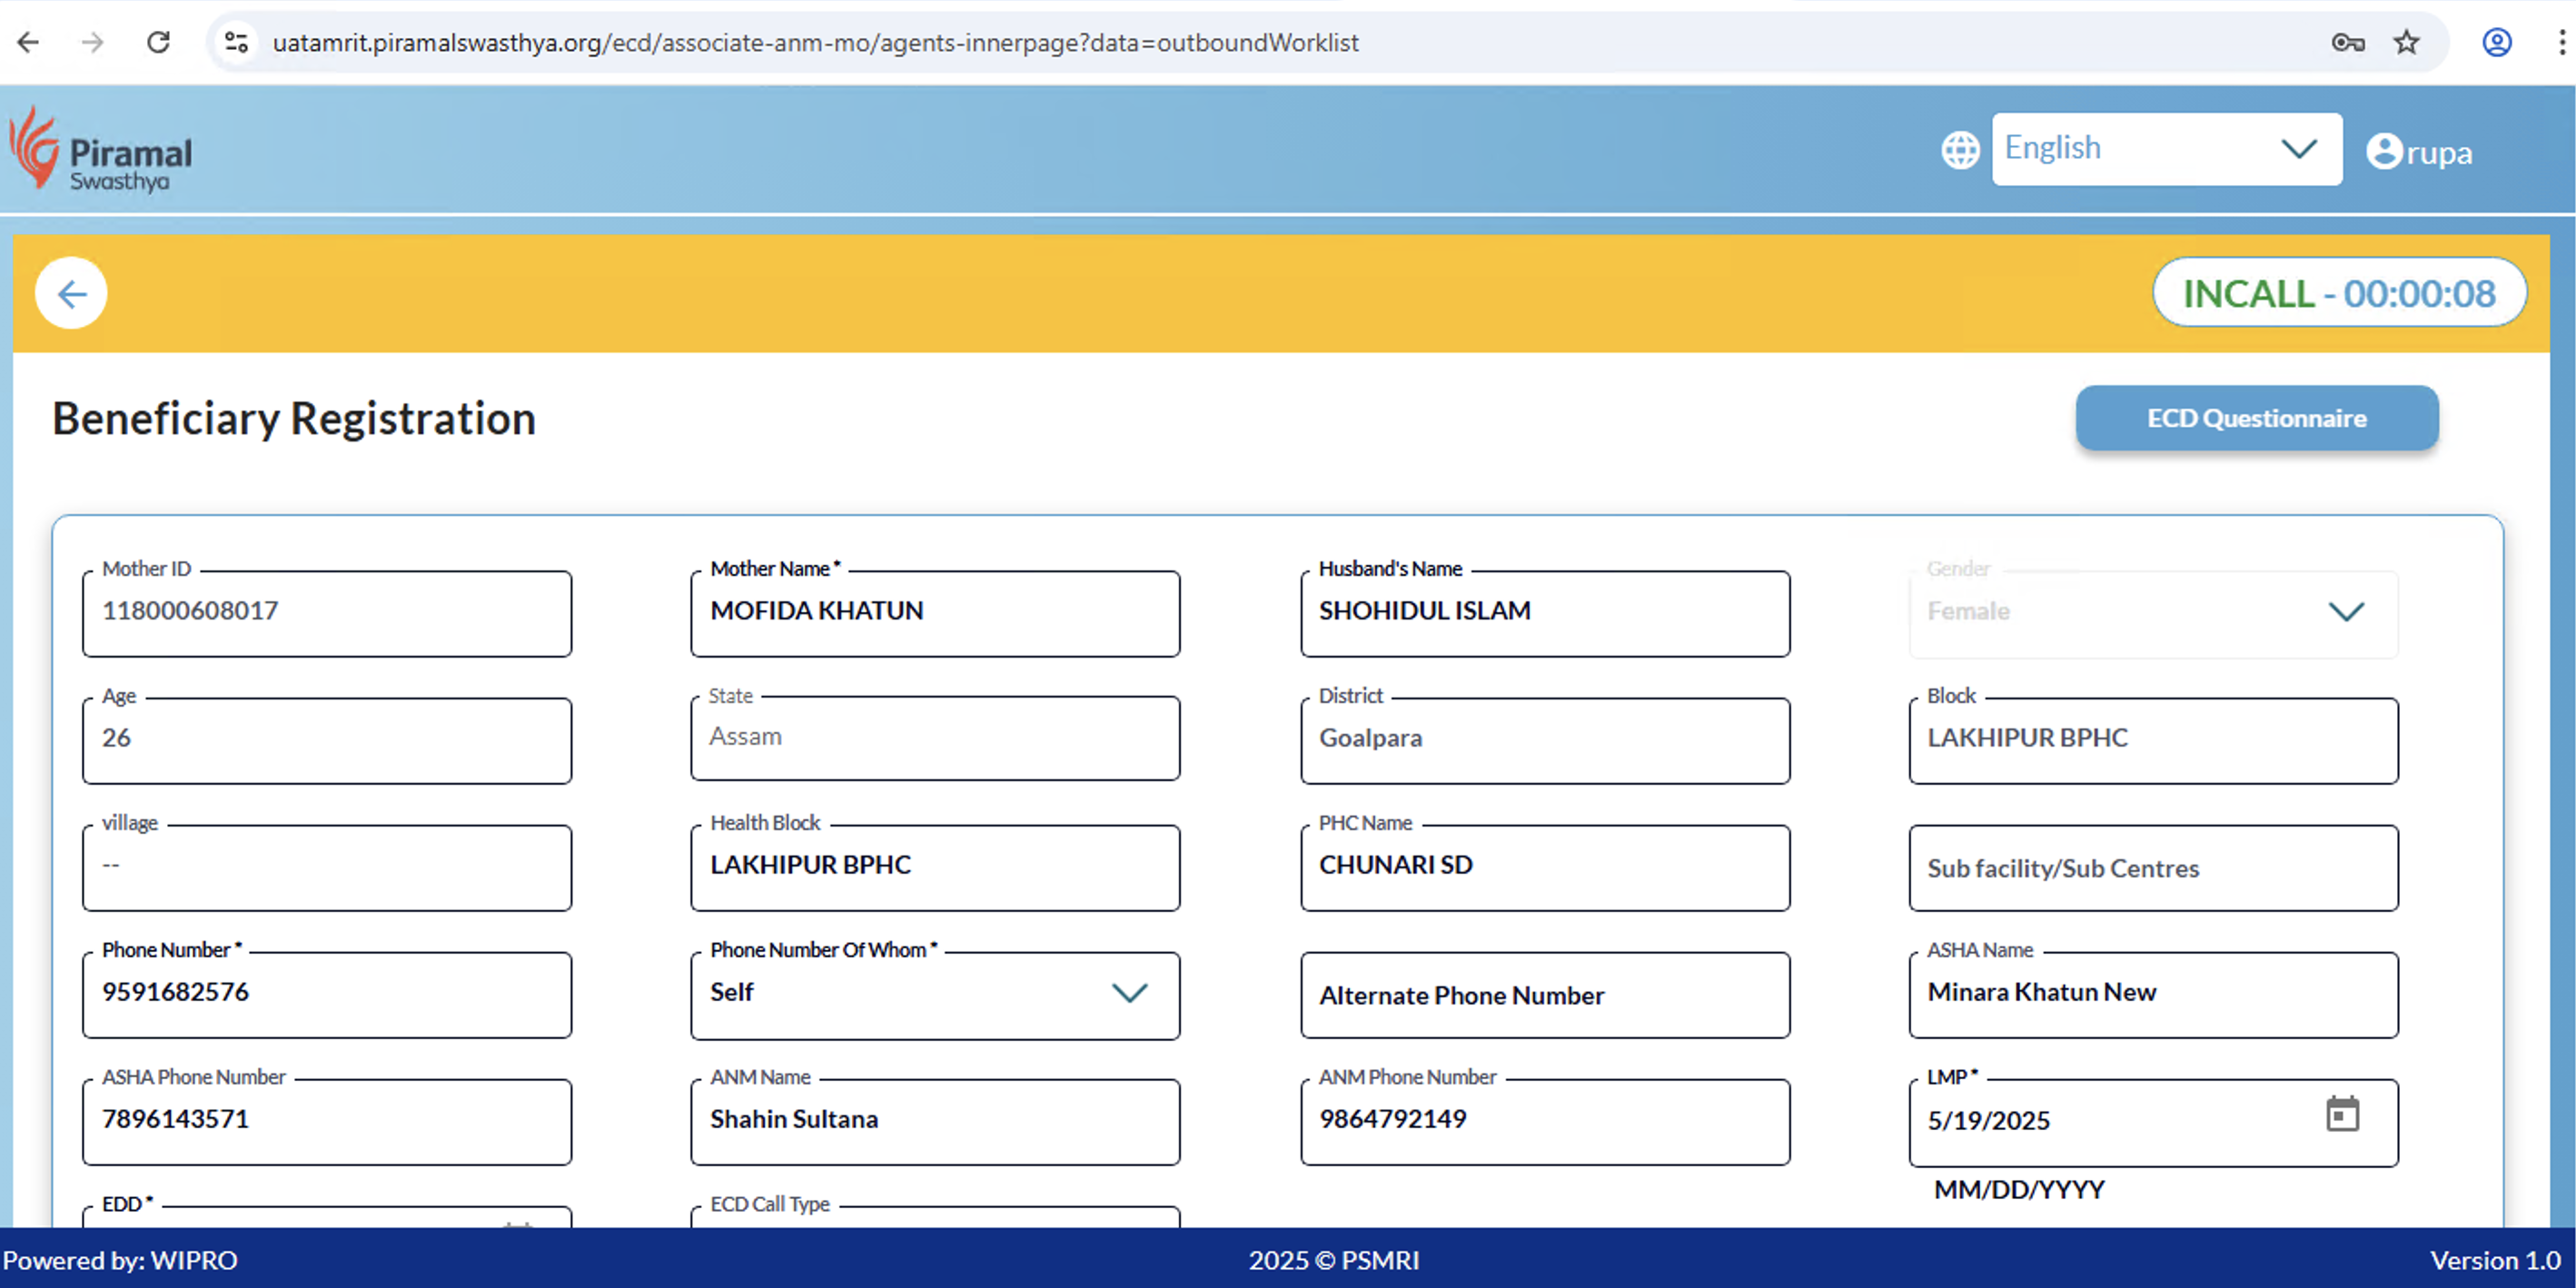Edit the Husband's Name field
This screenshot has width=2576, height=1288.
click(x=1545, y=612)
